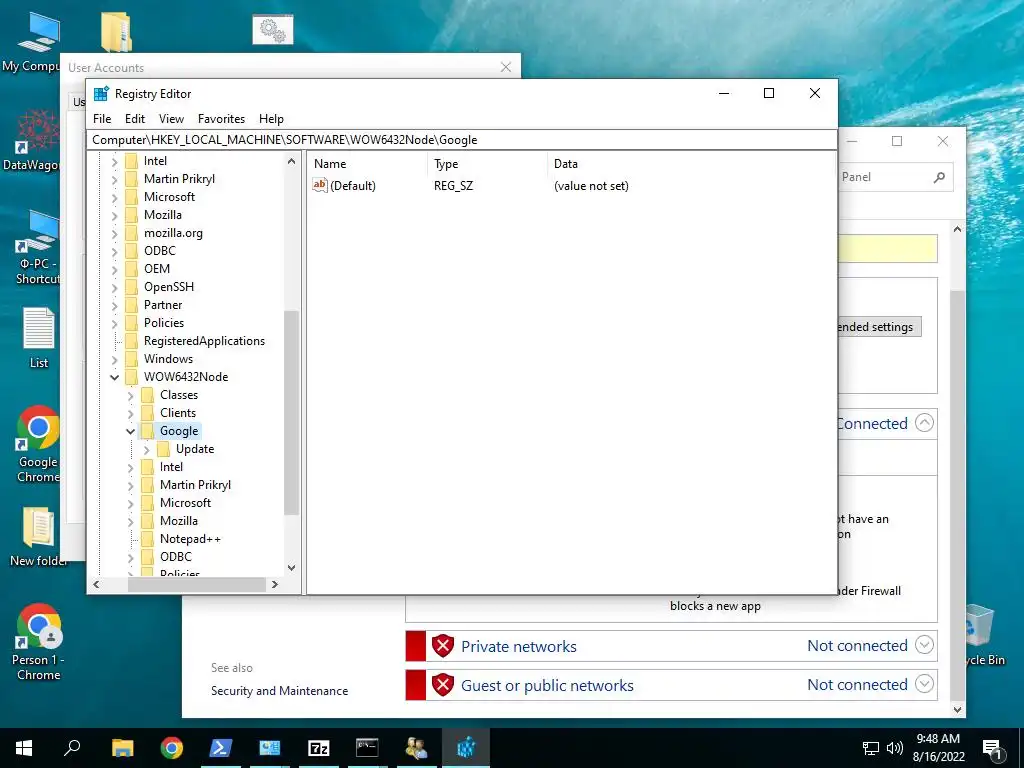Open File Explorer from the taskbar
1024x768 pixels.
(x=122, y=748)
